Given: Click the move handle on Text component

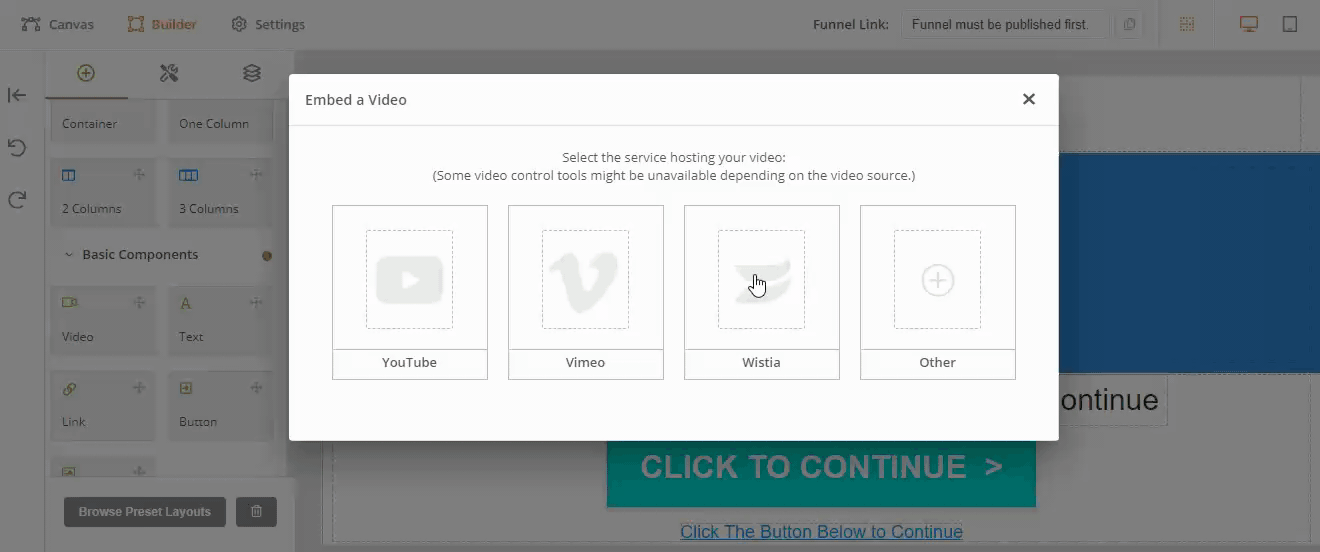Looking at the screenshot, I should pyautogui.click(x=256, y=303).
